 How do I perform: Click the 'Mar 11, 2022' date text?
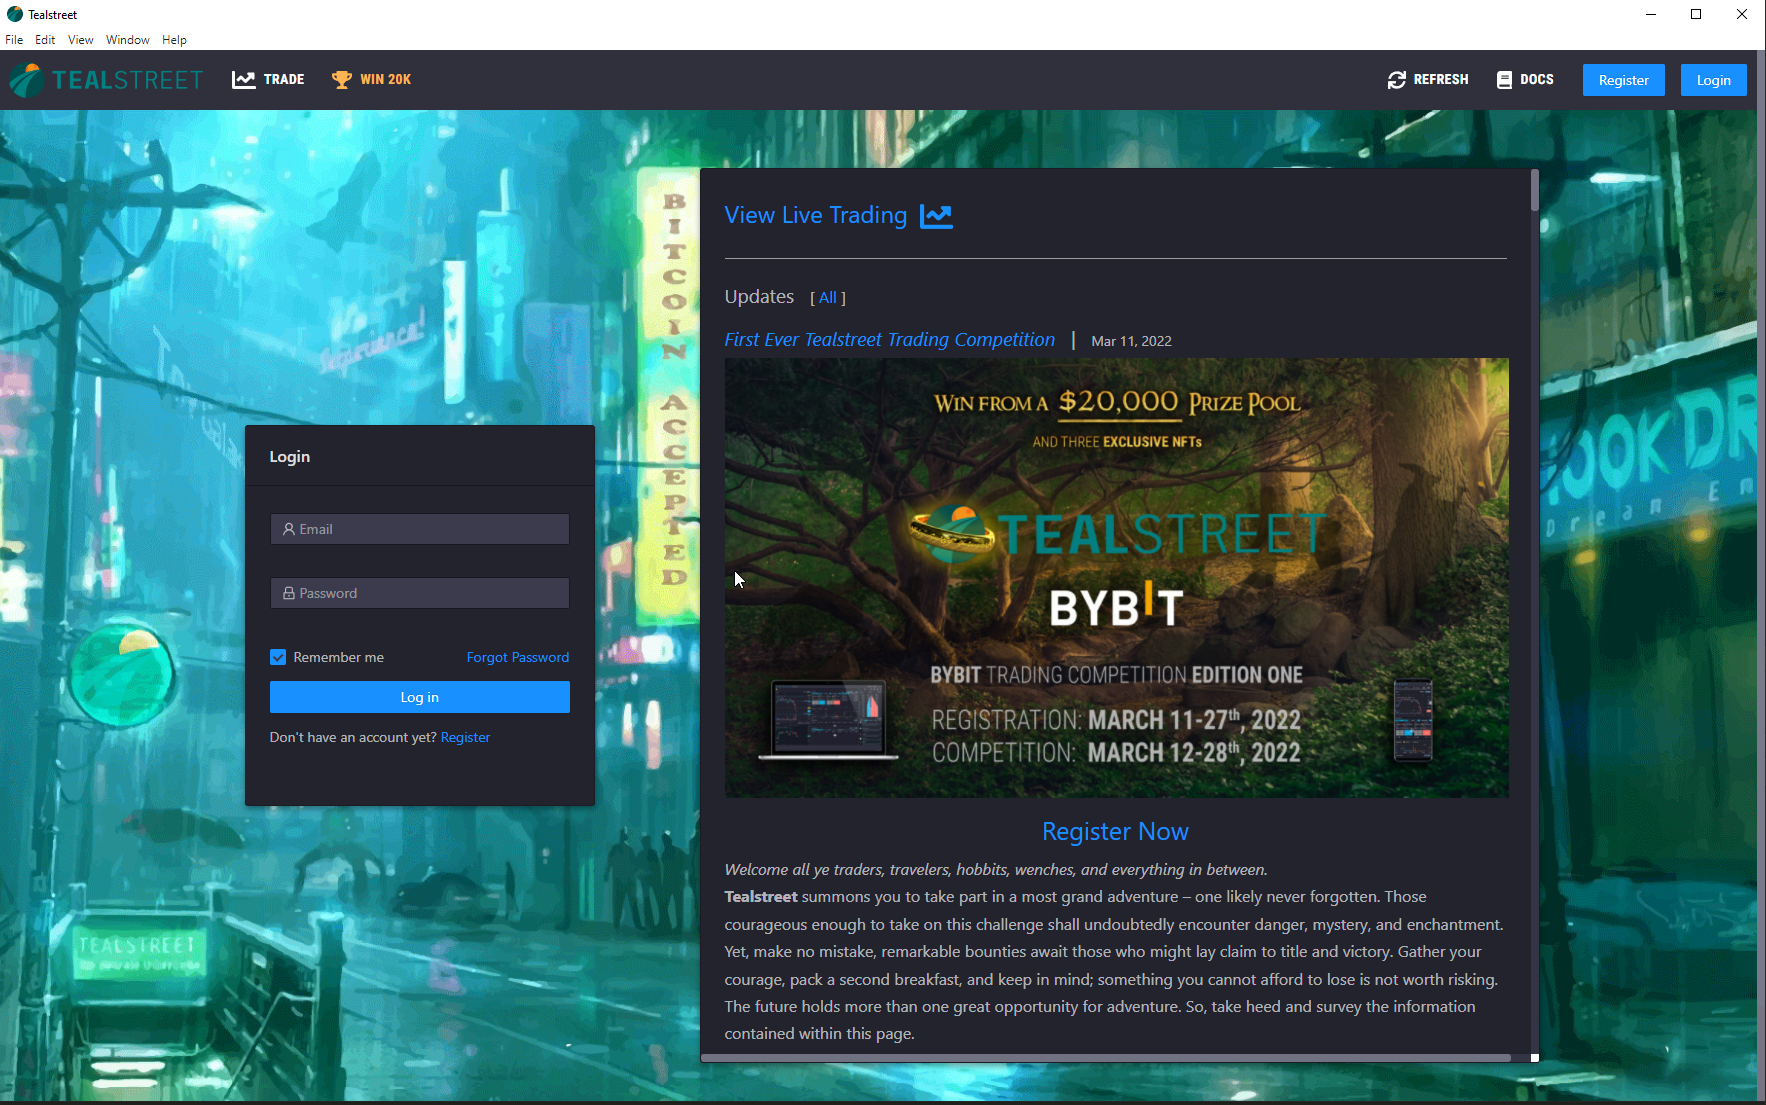tap(1131, 341)
